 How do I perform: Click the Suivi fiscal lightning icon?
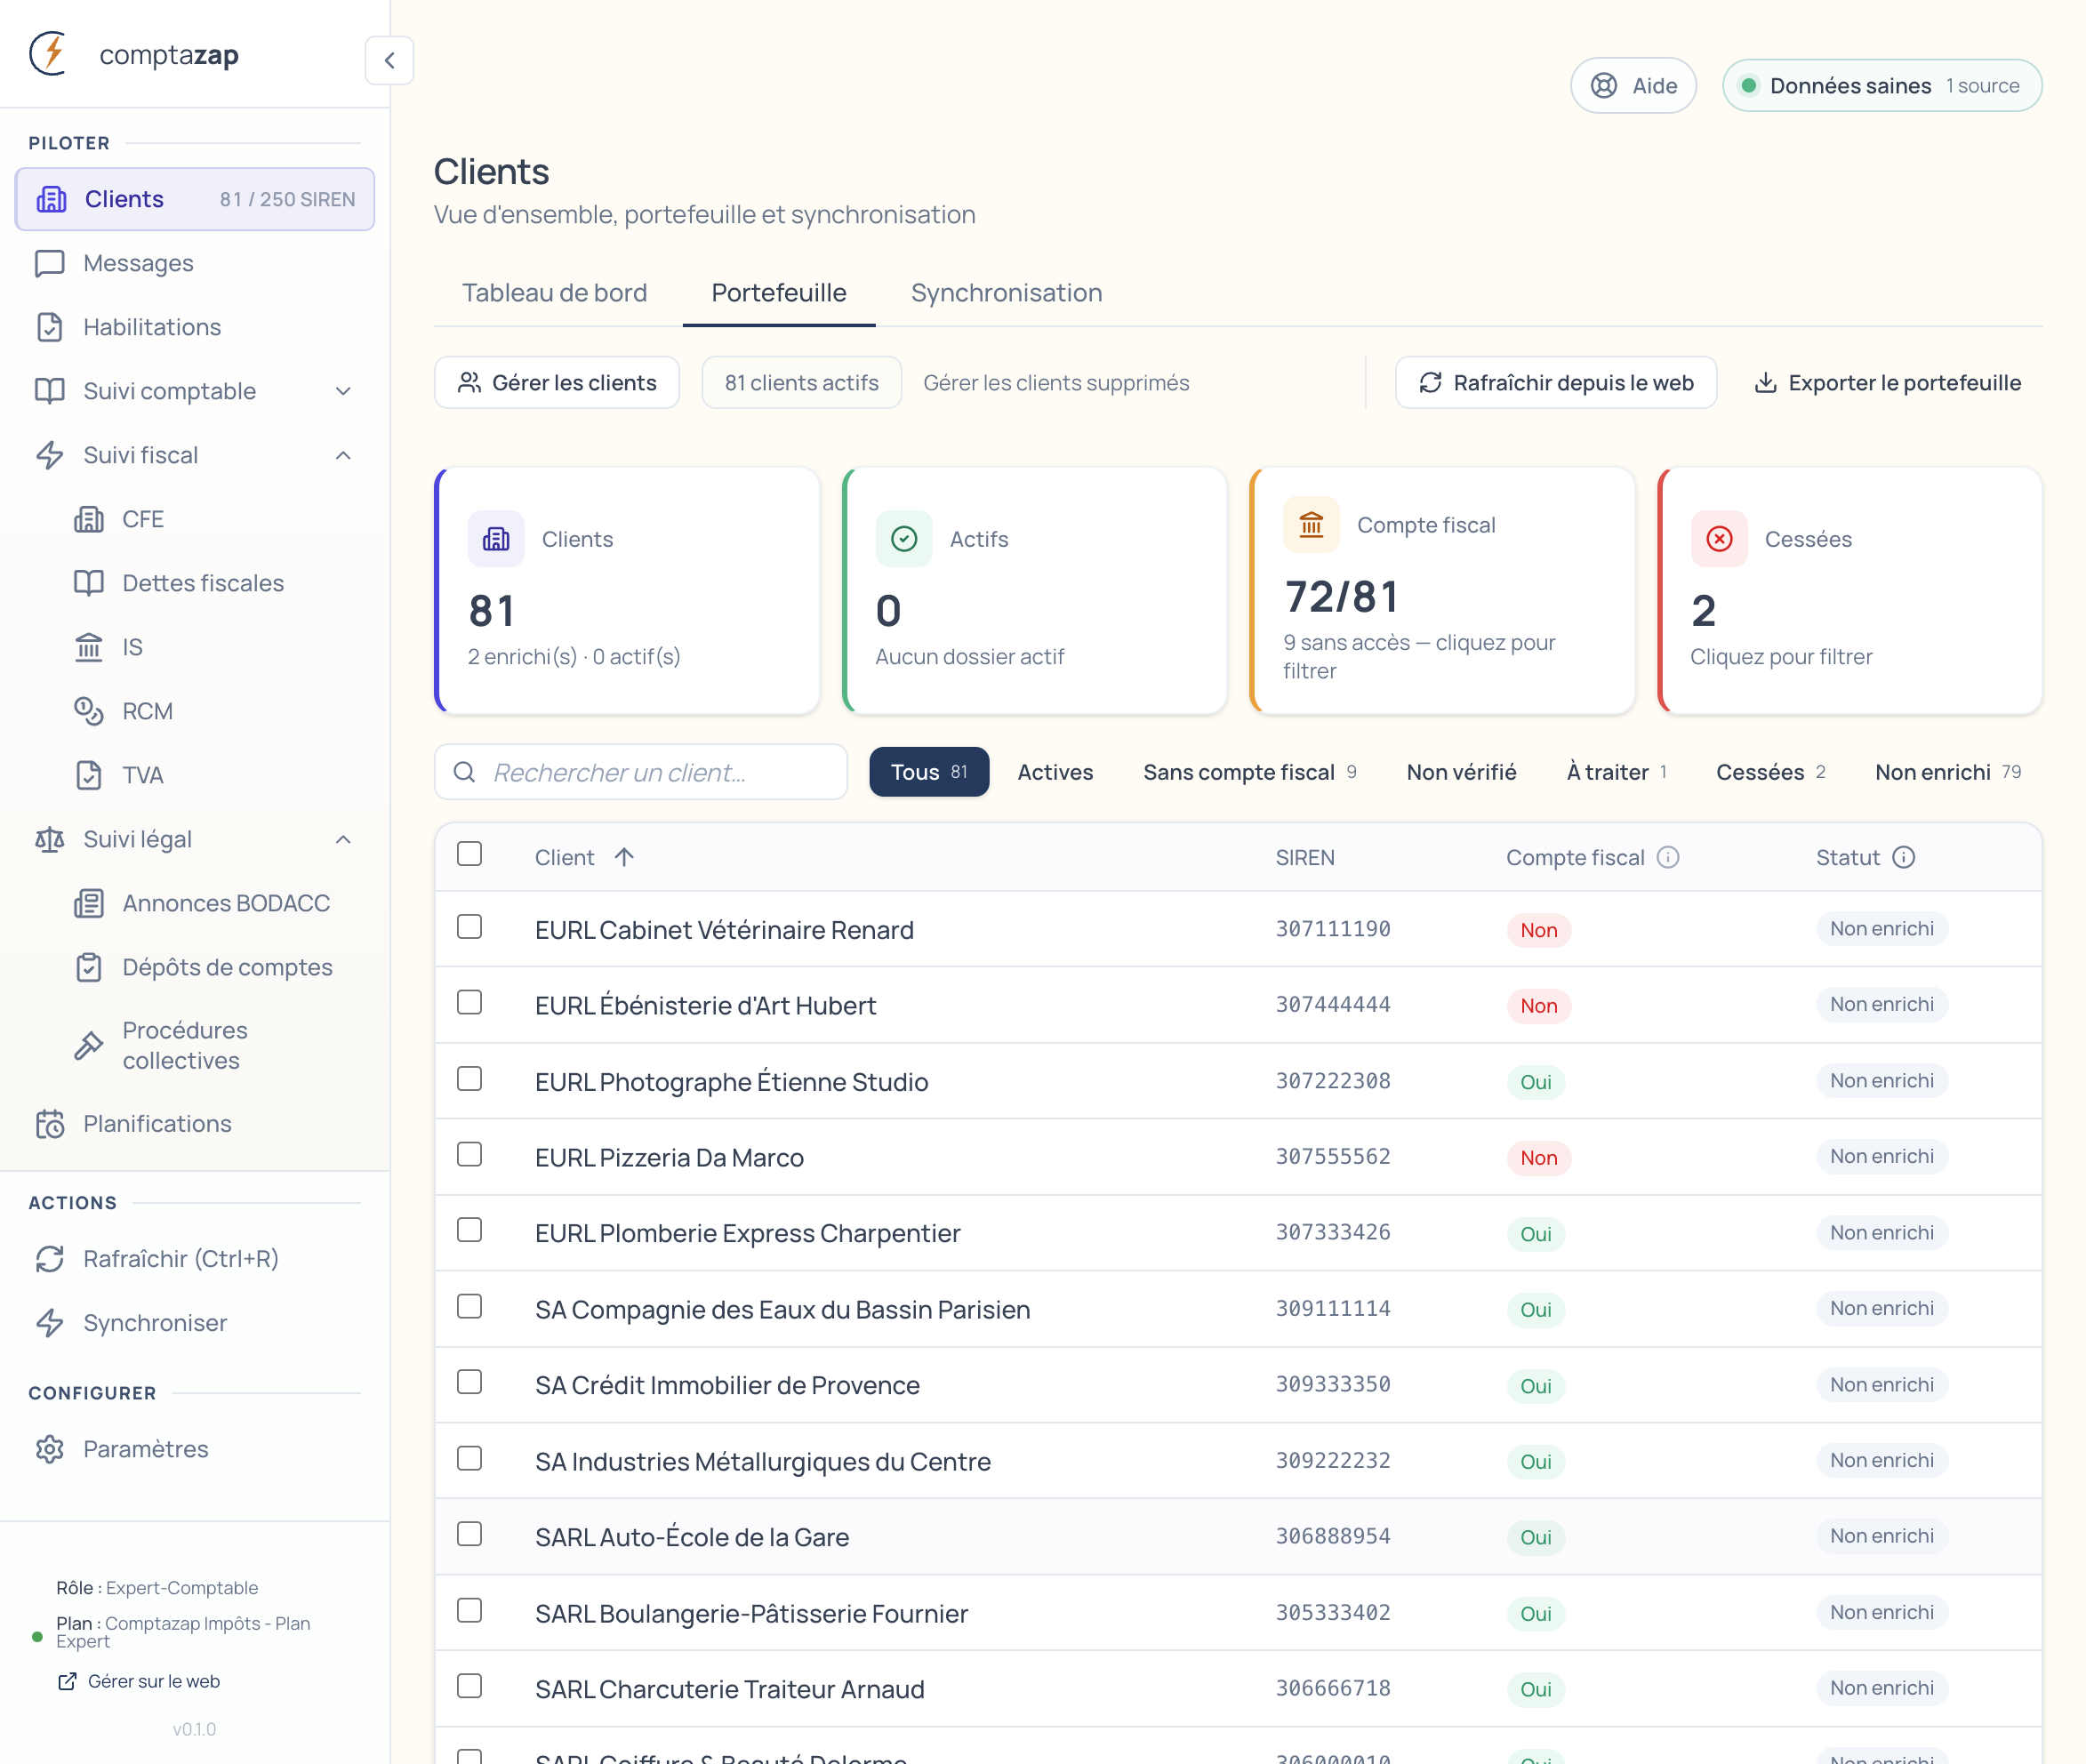[x=50, y=455]
